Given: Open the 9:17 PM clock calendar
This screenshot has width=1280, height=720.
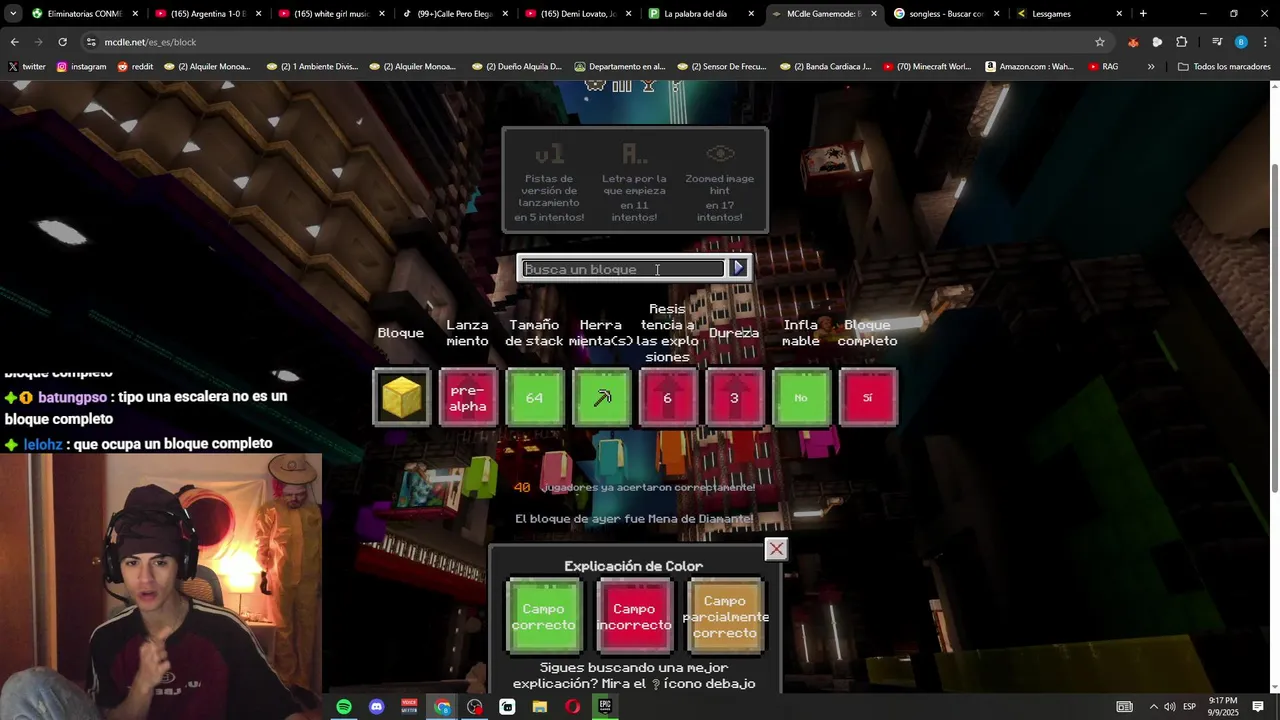Looking at the screenshot, I should 1223,707.
